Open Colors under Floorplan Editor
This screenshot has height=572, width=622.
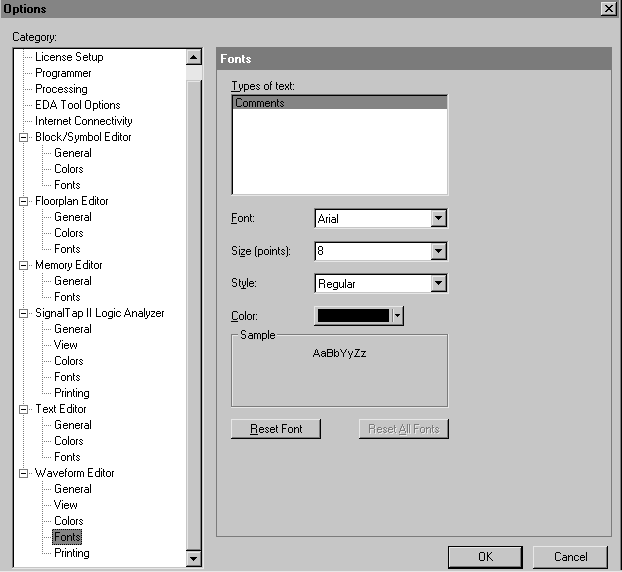click(69, 233)
